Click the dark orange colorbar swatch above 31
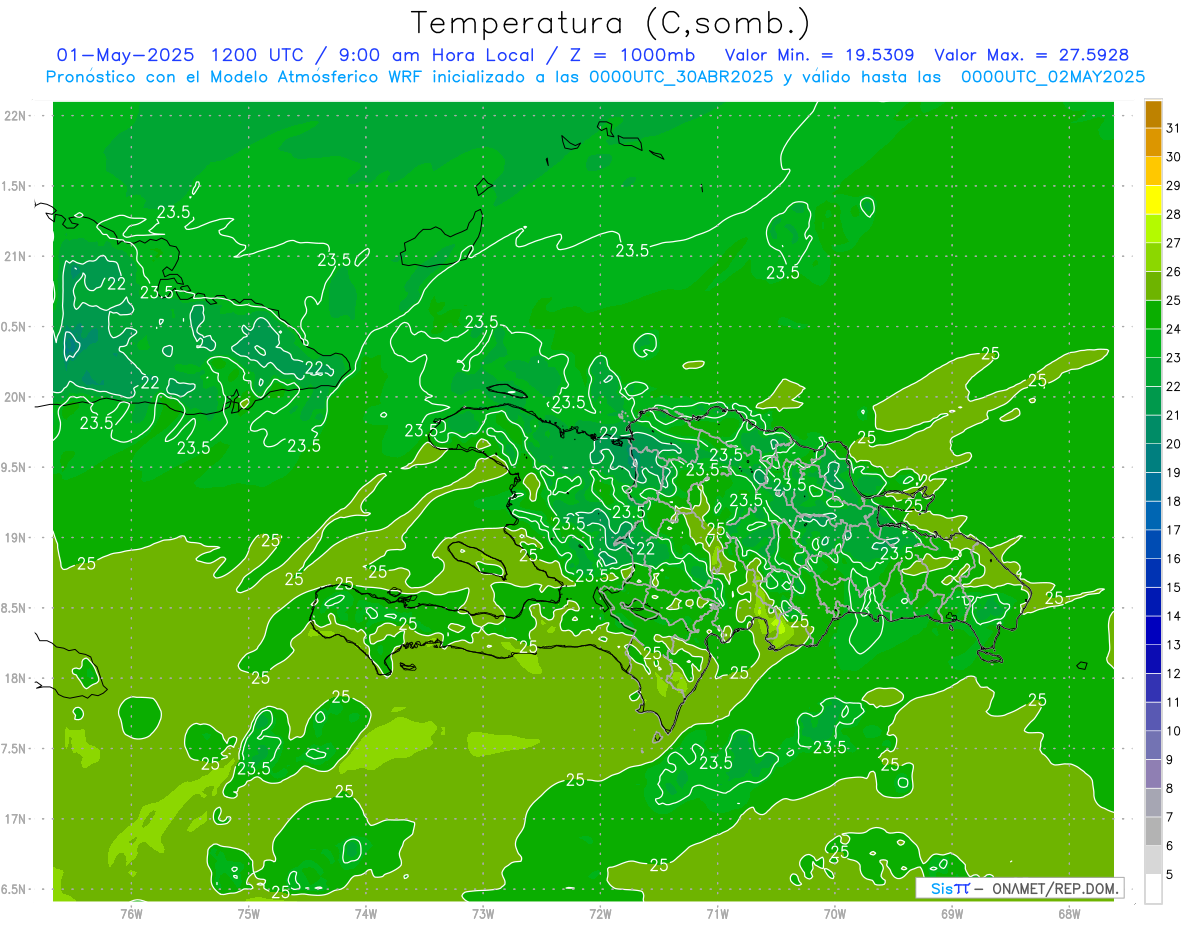This screenshot has height=927, width=1200. [x=1153, y=114]
